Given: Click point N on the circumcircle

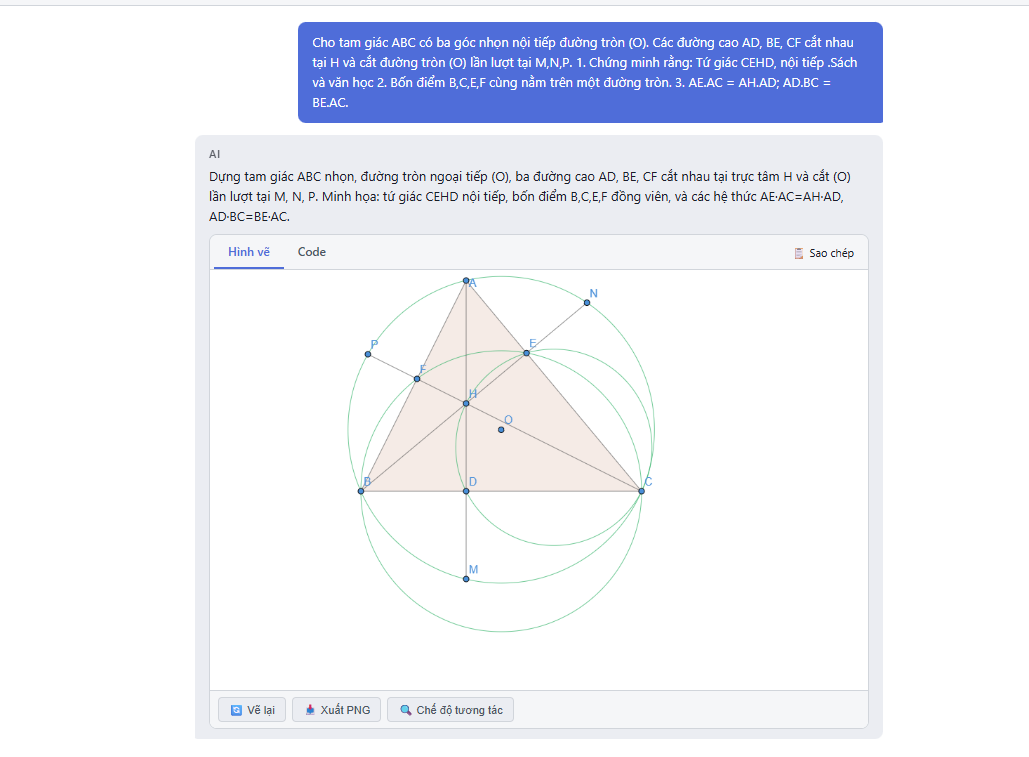Looking at the screenshot, I should click(586, 302).
